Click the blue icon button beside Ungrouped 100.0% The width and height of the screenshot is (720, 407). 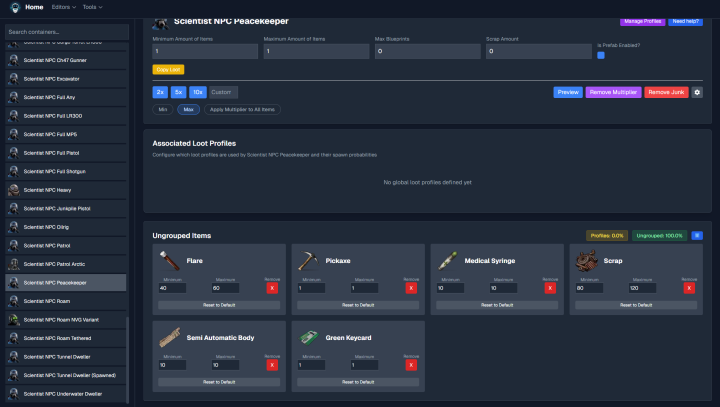(x=697, y=236)
